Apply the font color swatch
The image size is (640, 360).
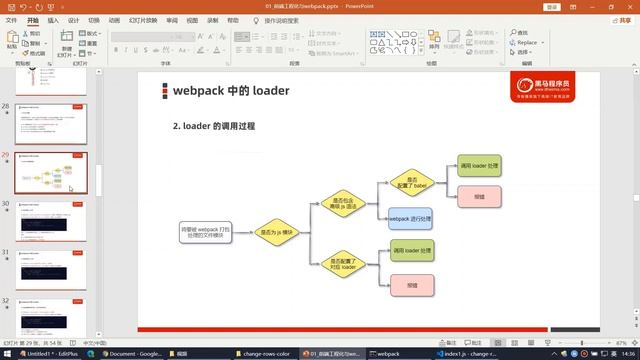click(217, 50)
